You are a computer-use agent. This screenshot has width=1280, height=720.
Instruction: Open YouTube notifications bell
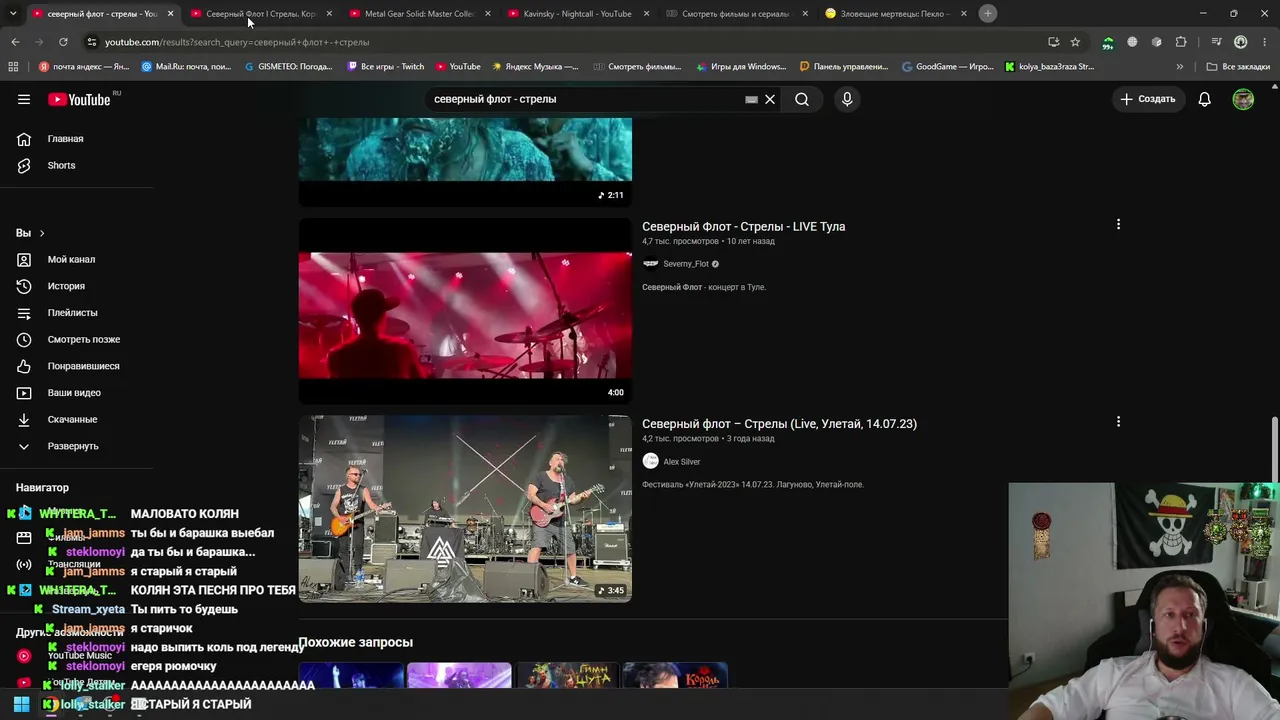click(x=1205, y=99)
